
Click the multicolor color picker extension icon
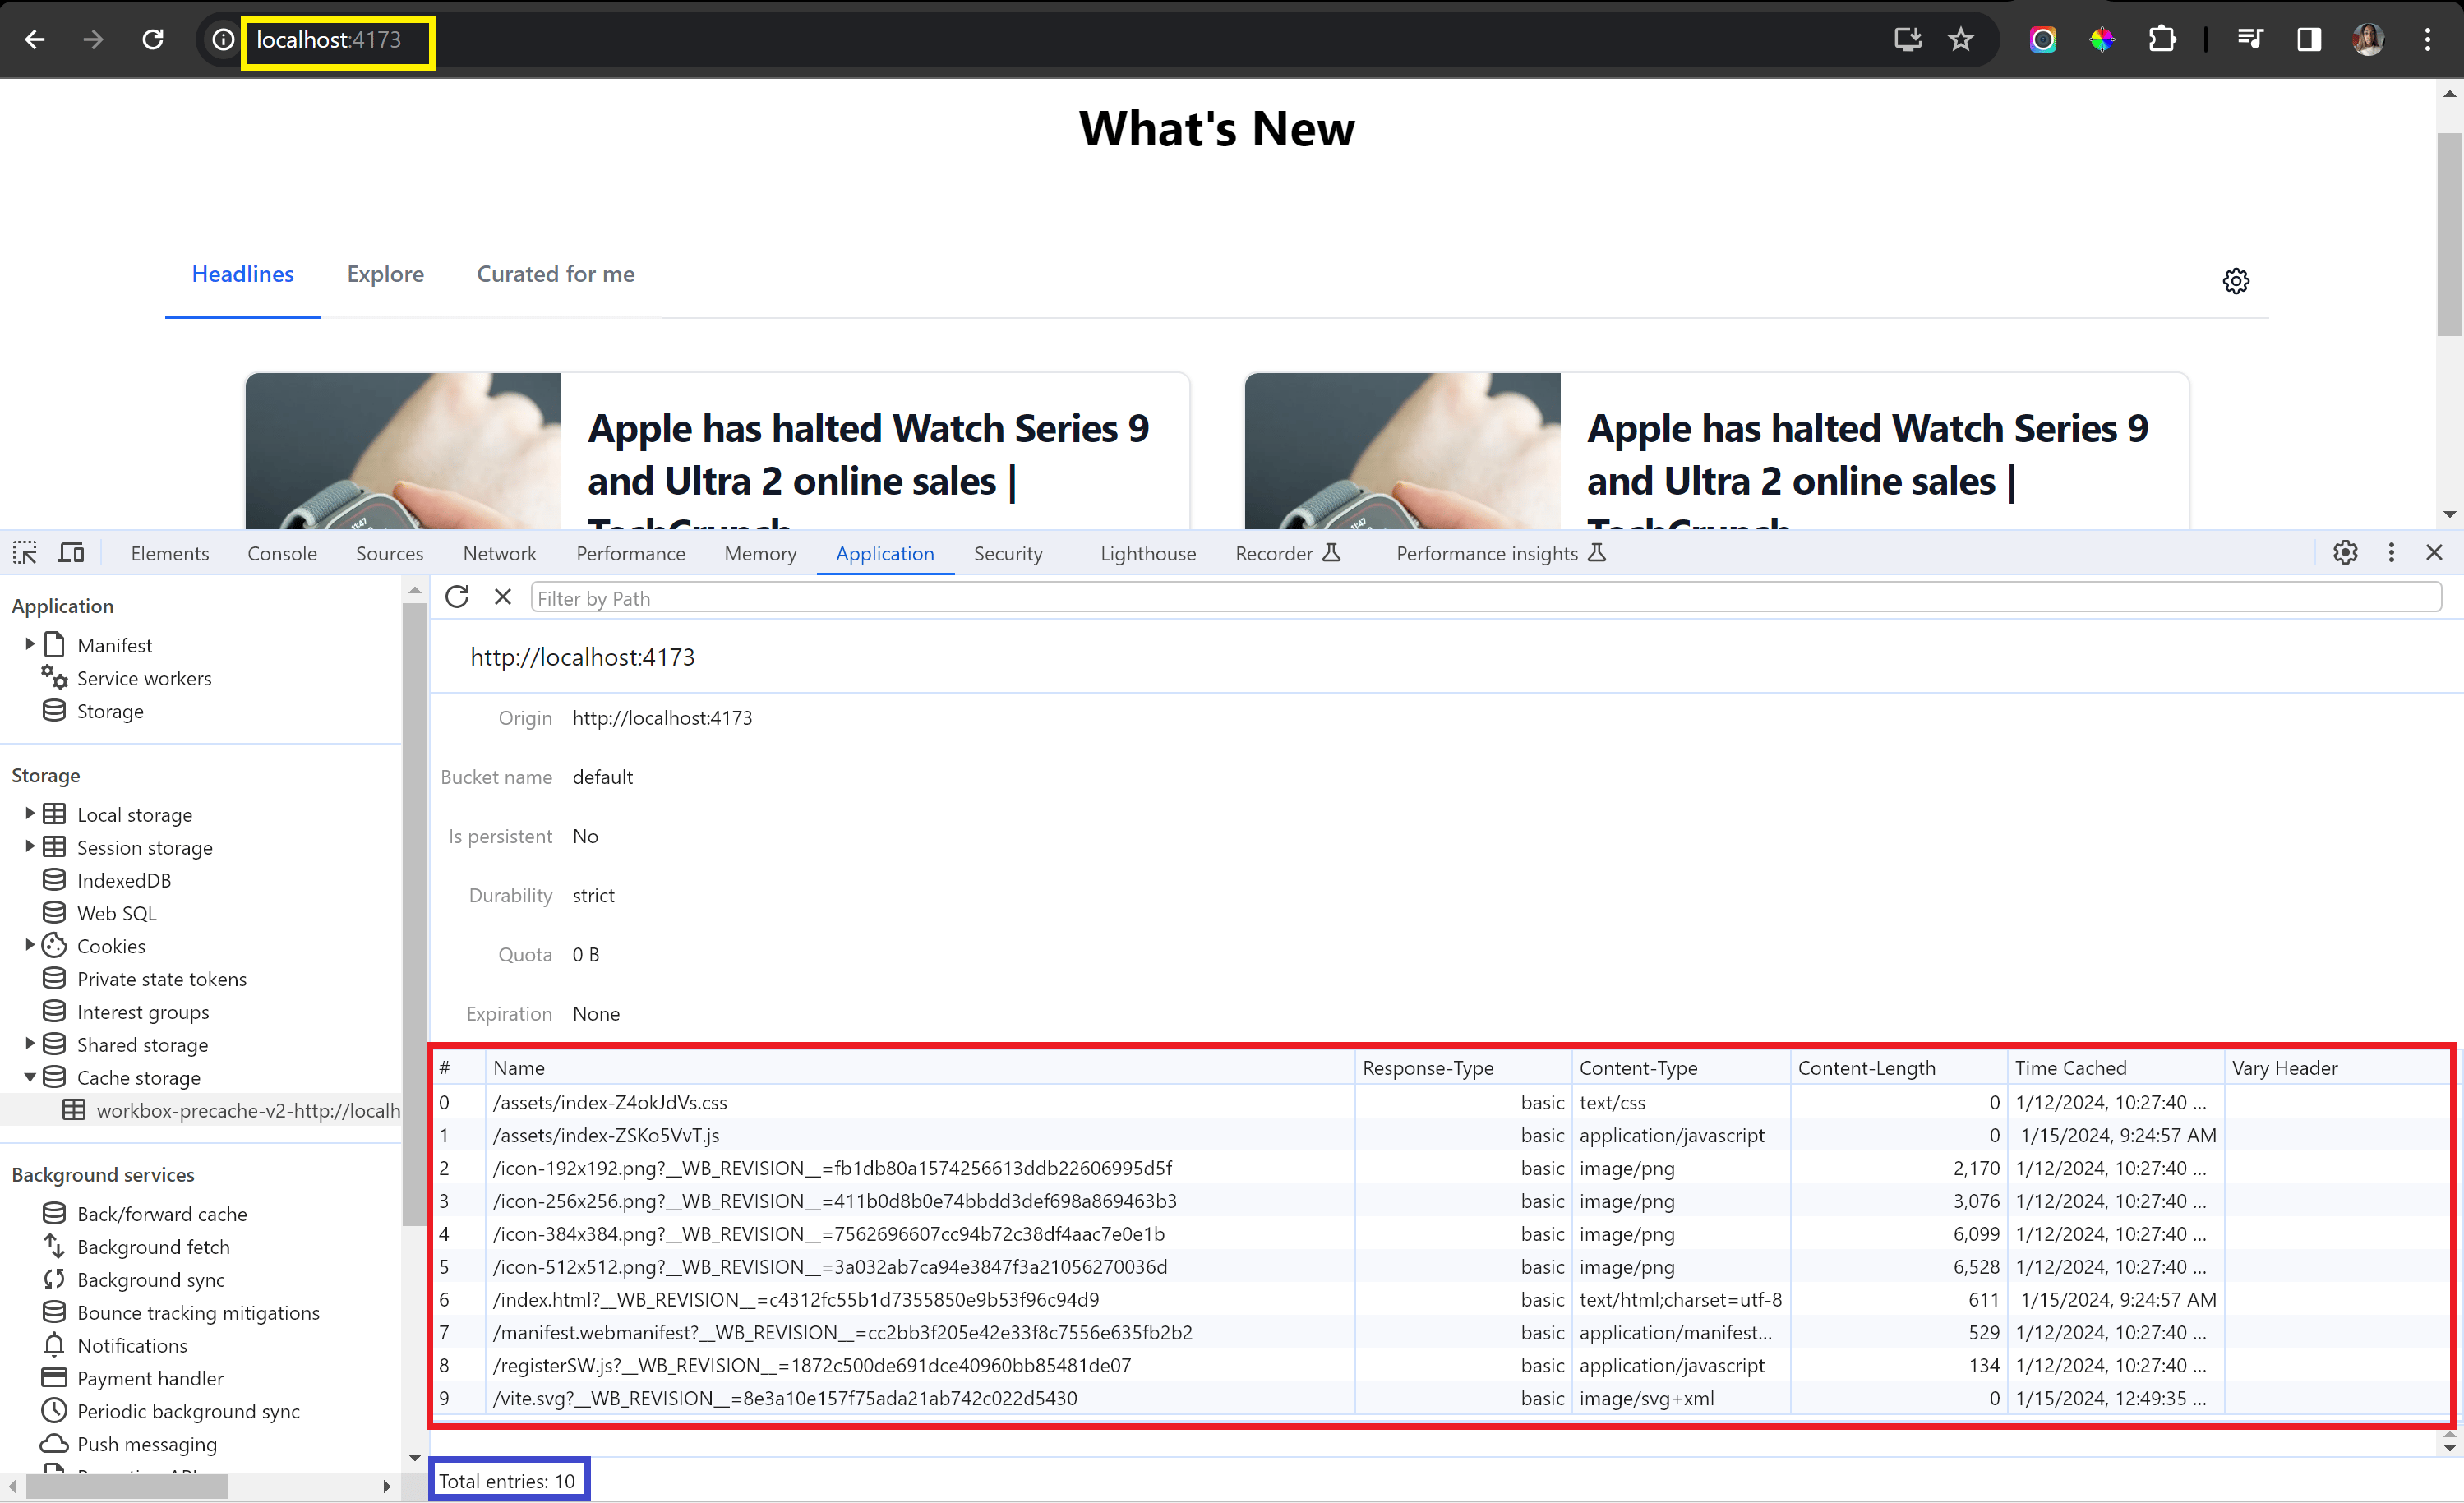[x=2102, y=40]
